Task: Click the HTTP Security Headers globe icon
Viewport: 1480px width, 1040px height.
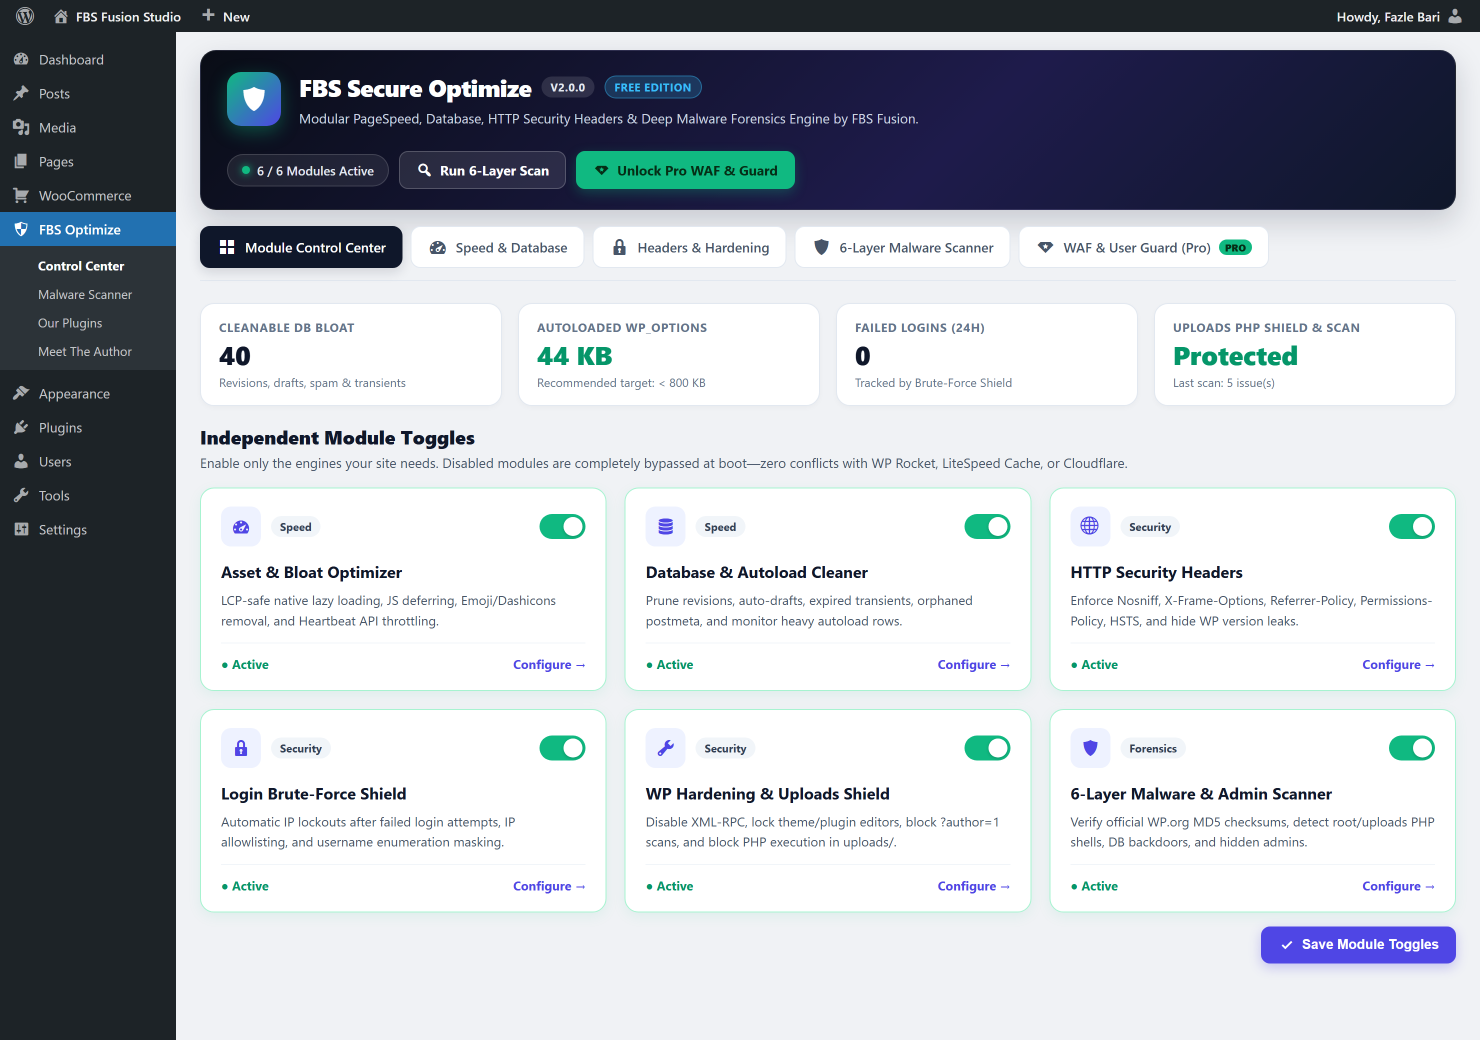Action: point(1090,527)
